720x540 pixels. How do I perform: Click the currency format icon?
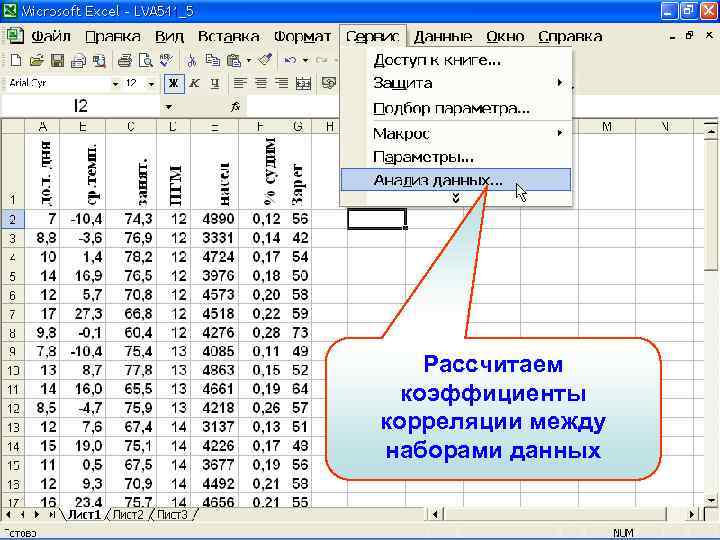[329, 84]
